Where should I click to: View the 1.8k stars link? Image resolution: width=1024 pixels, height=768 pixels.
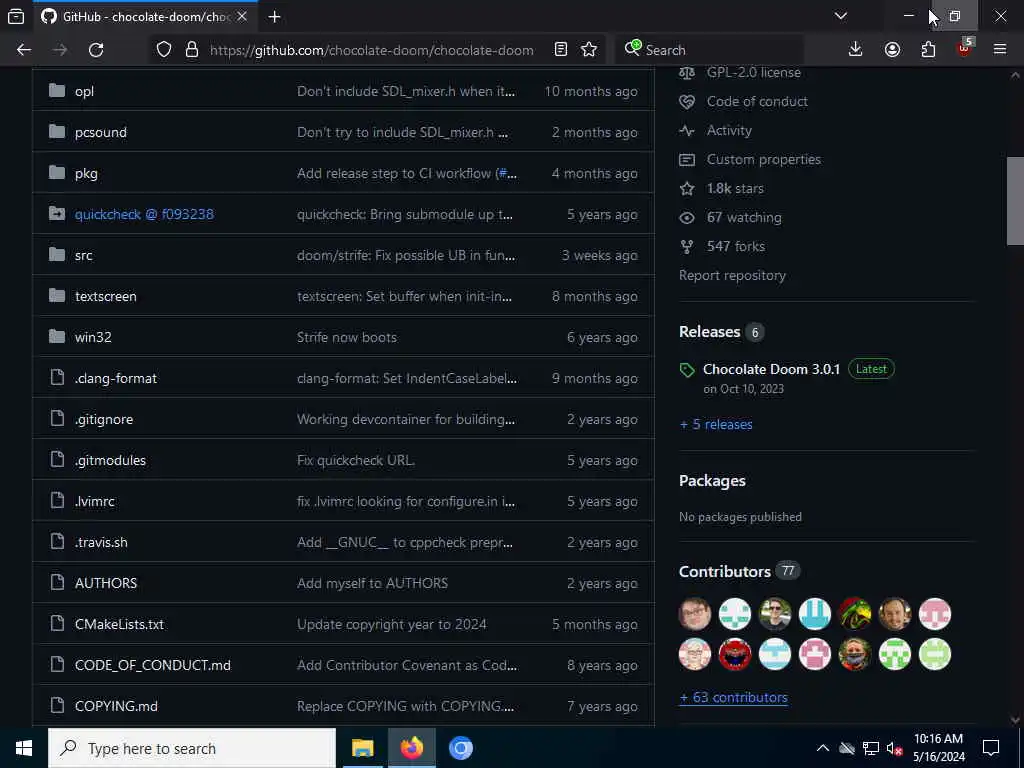(x=735, y=189)
